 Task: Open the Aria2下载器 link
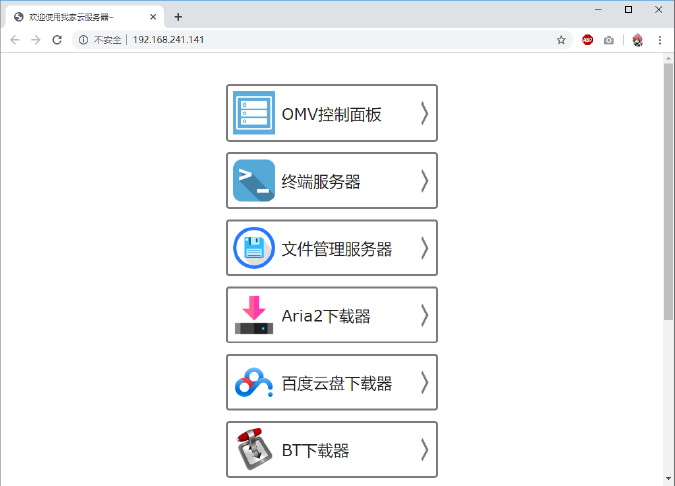pyautogui.click(x=326, y=316)
